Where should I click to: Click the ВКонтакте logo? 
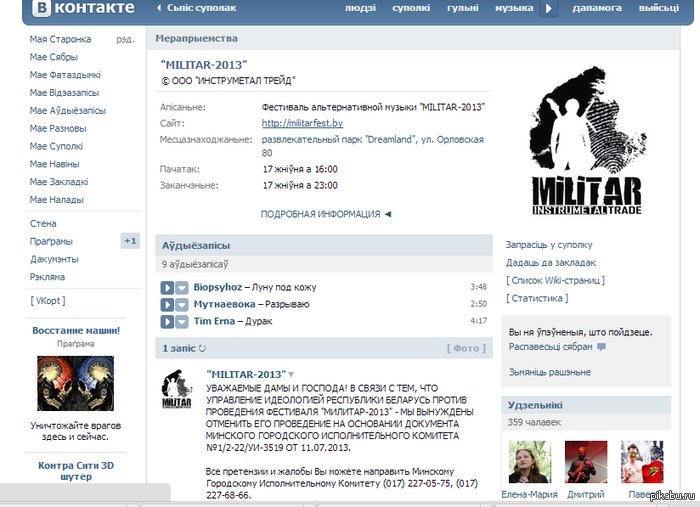82,9
